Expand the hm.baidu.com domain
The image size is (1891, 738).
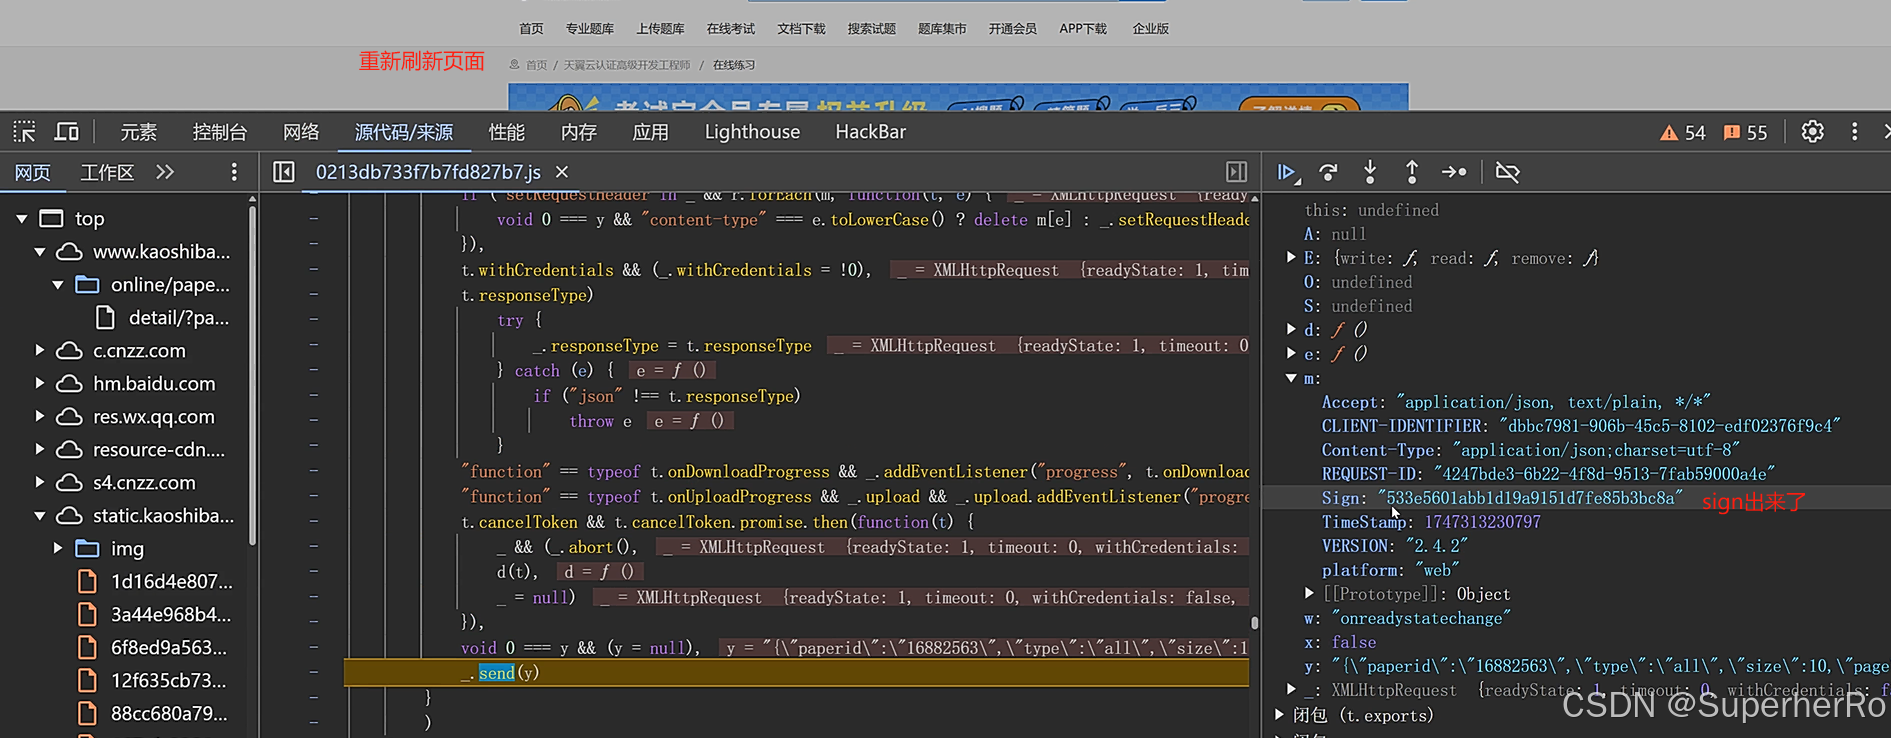(x=40, y=383)
